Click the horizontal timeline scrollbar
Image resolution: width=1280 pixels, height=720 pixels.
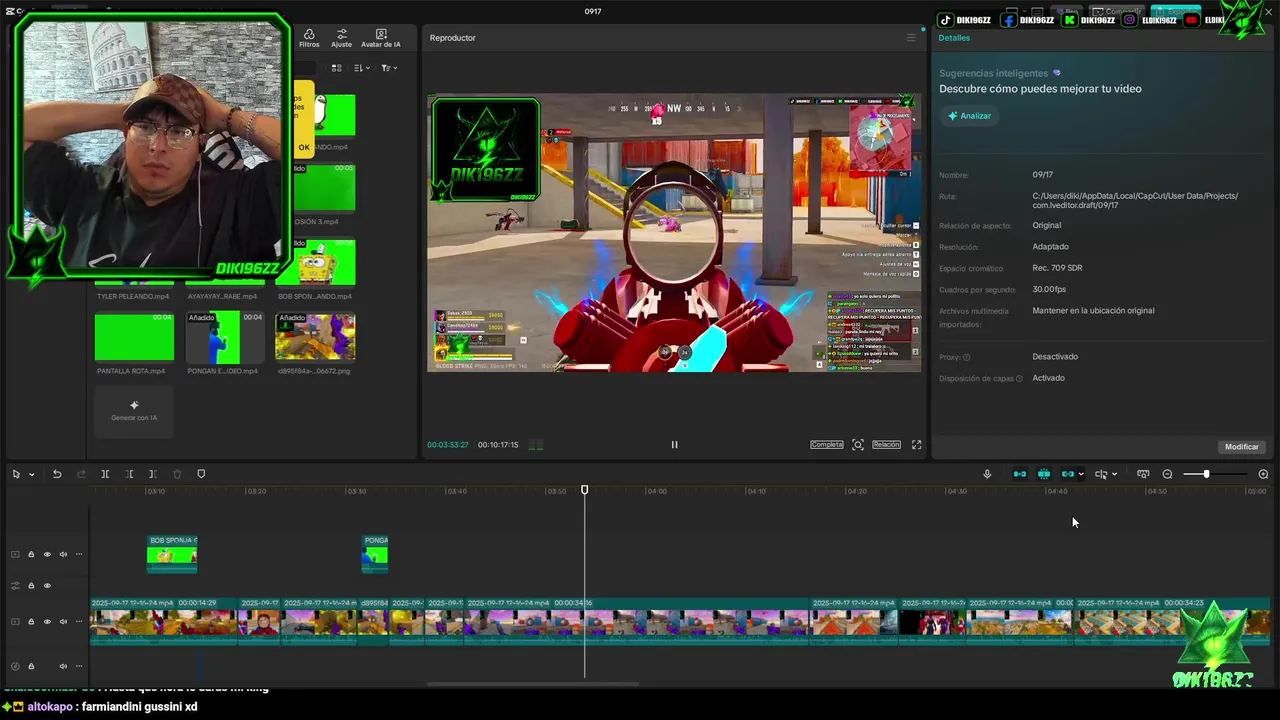(533, 684)
